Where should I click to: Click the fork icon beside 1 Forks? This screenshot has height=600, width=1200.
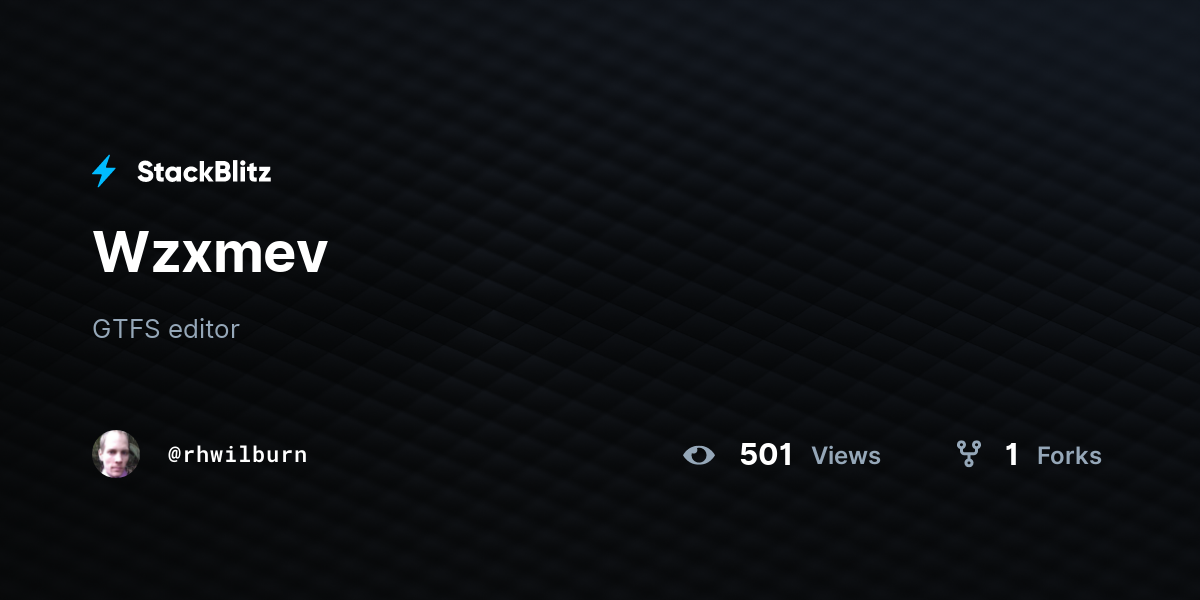click(x=968, y=455)
